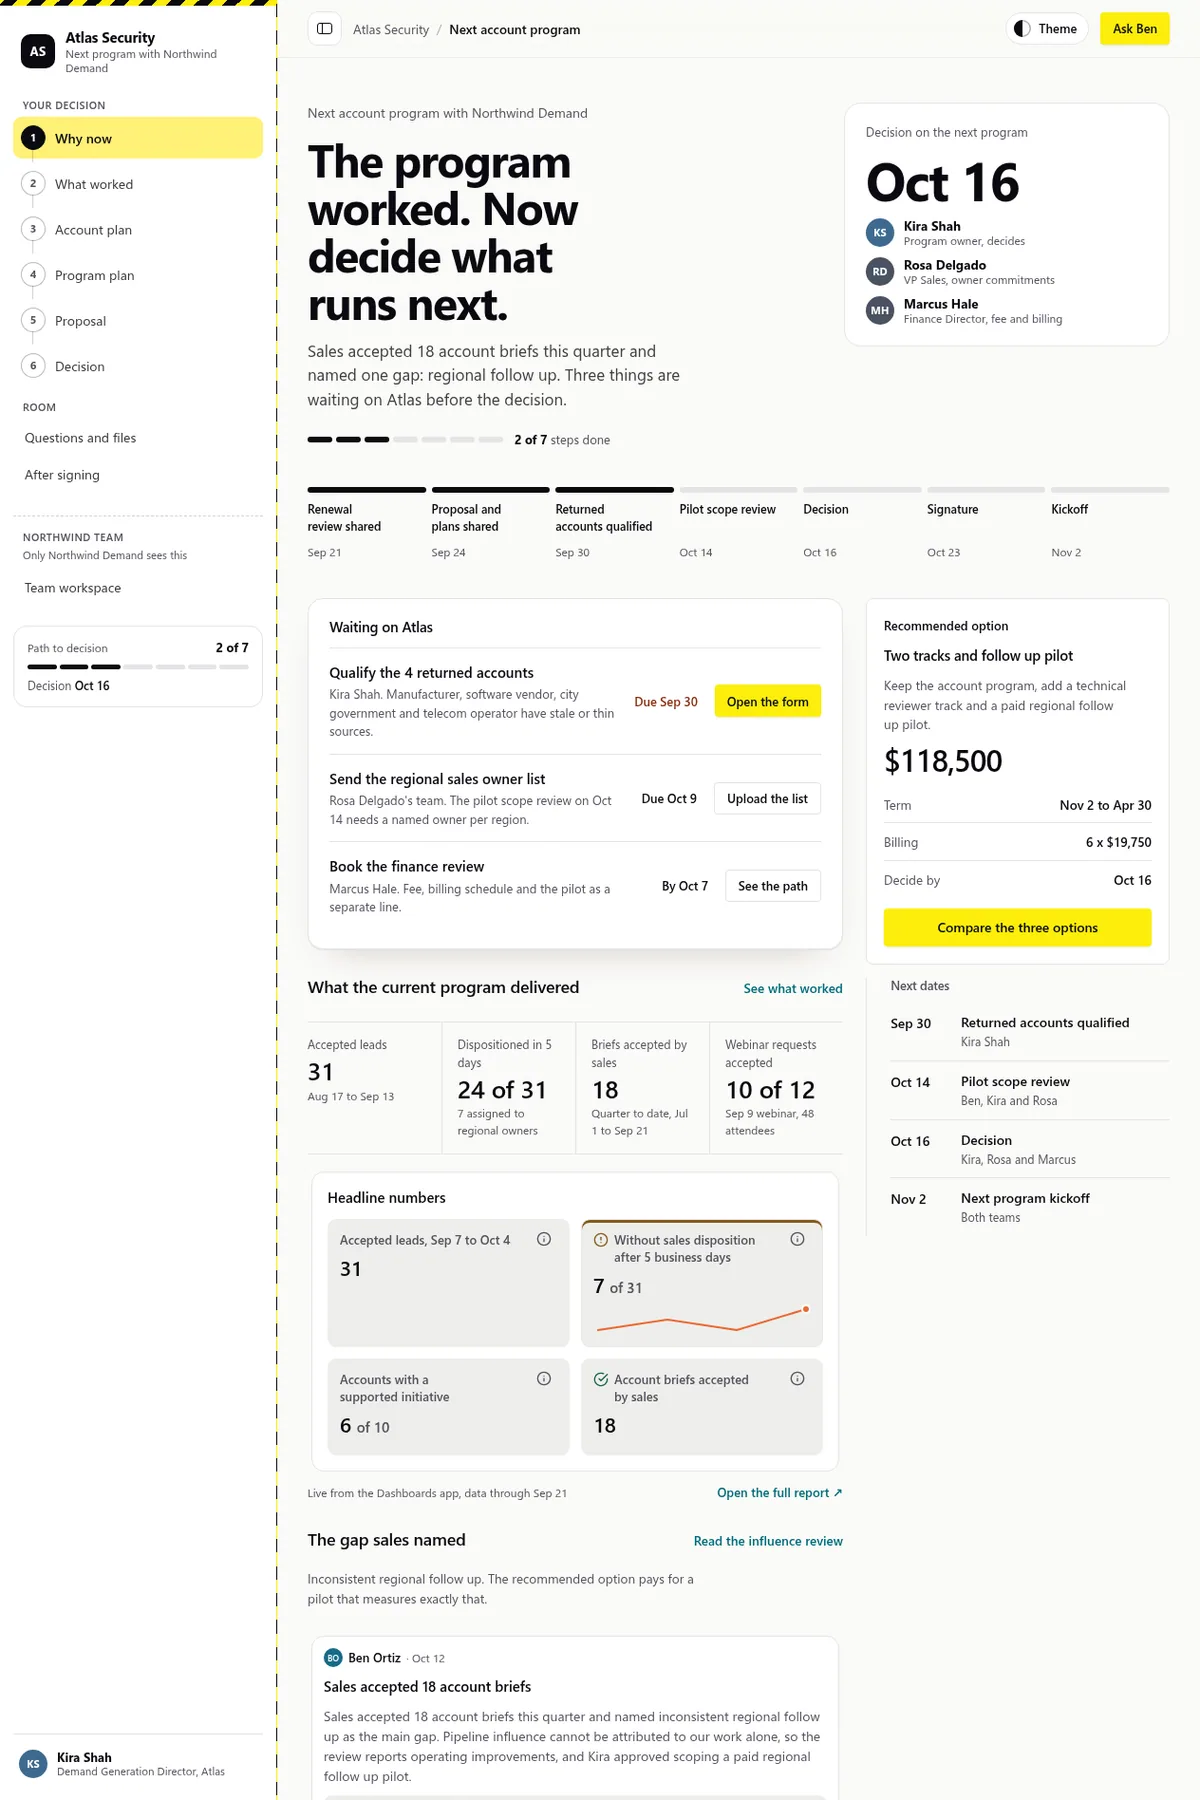Click Qualify the 4 returned accounts heading
The height and width of the screenshot is (1800, 1200).
pos(431,673)
